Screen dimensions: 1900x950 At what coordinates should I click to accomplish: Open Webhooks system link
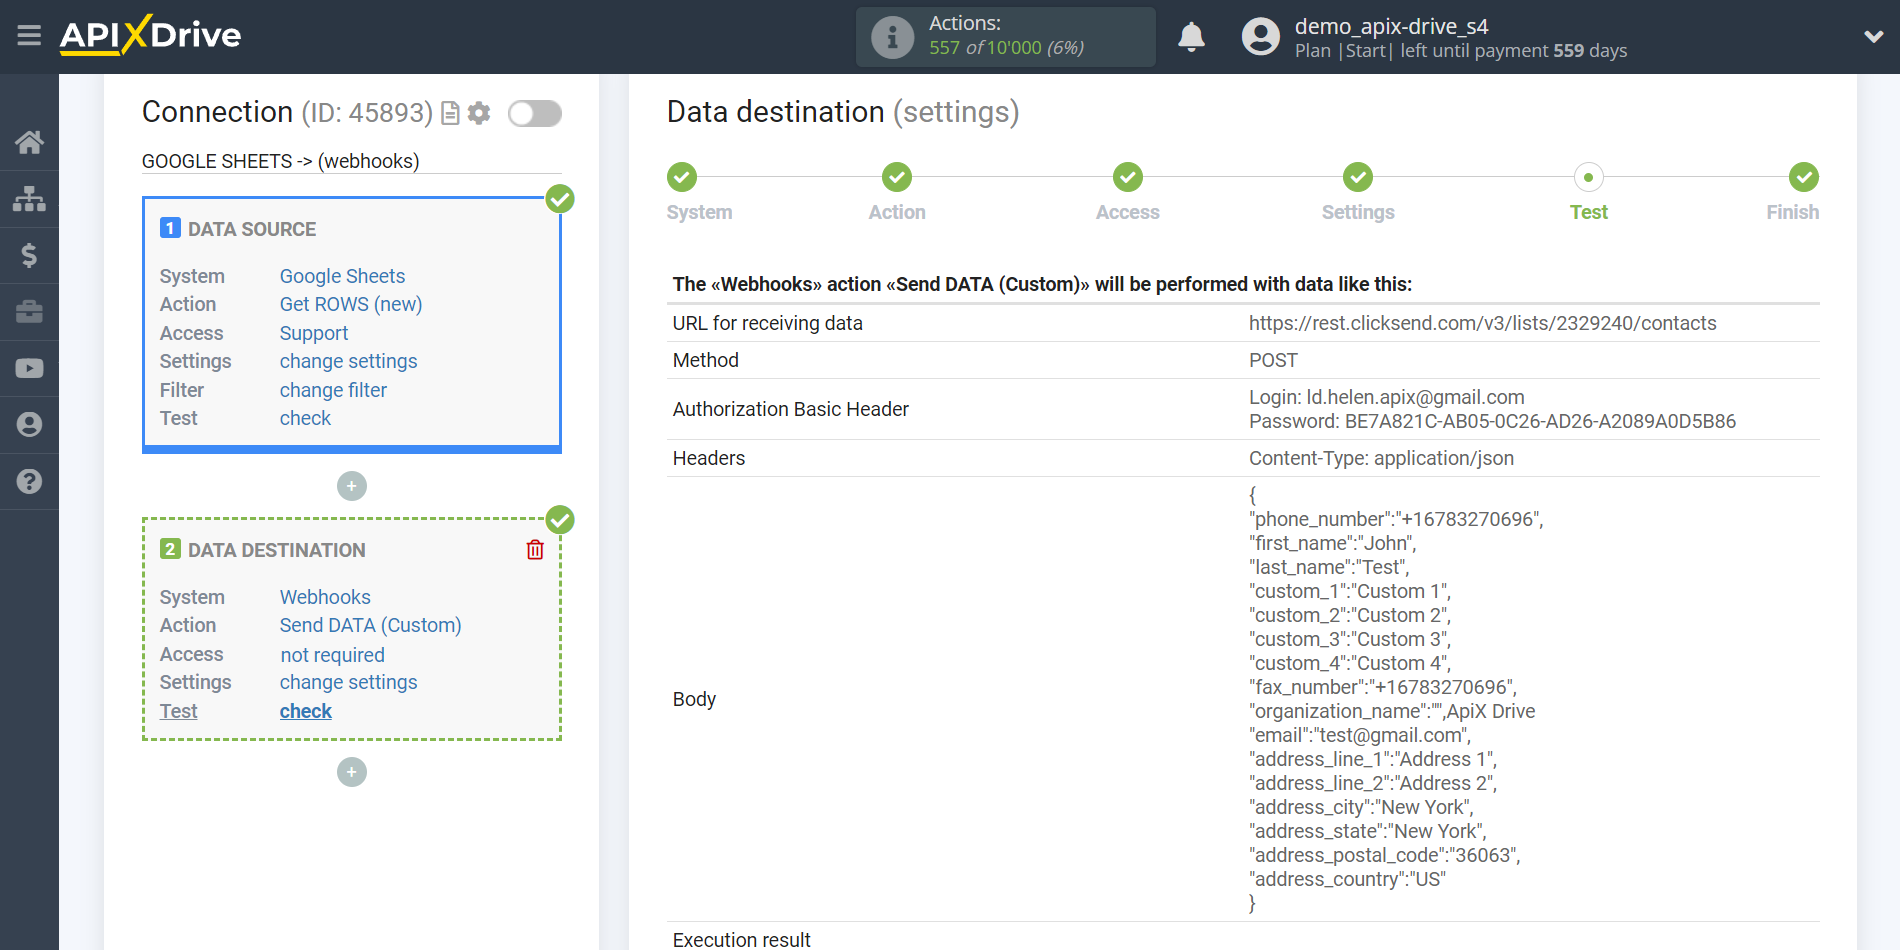(x=325, y=597)
